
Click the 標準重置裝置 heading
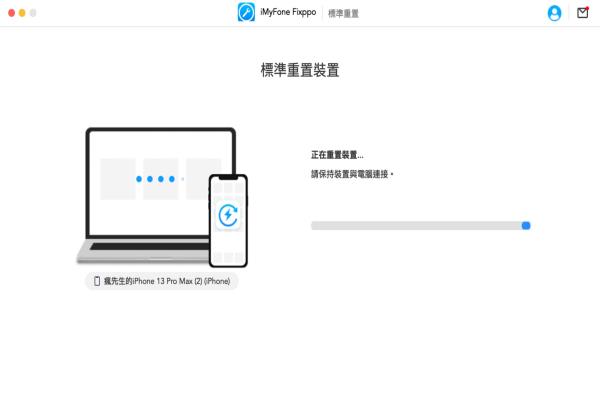coord(300,70)
